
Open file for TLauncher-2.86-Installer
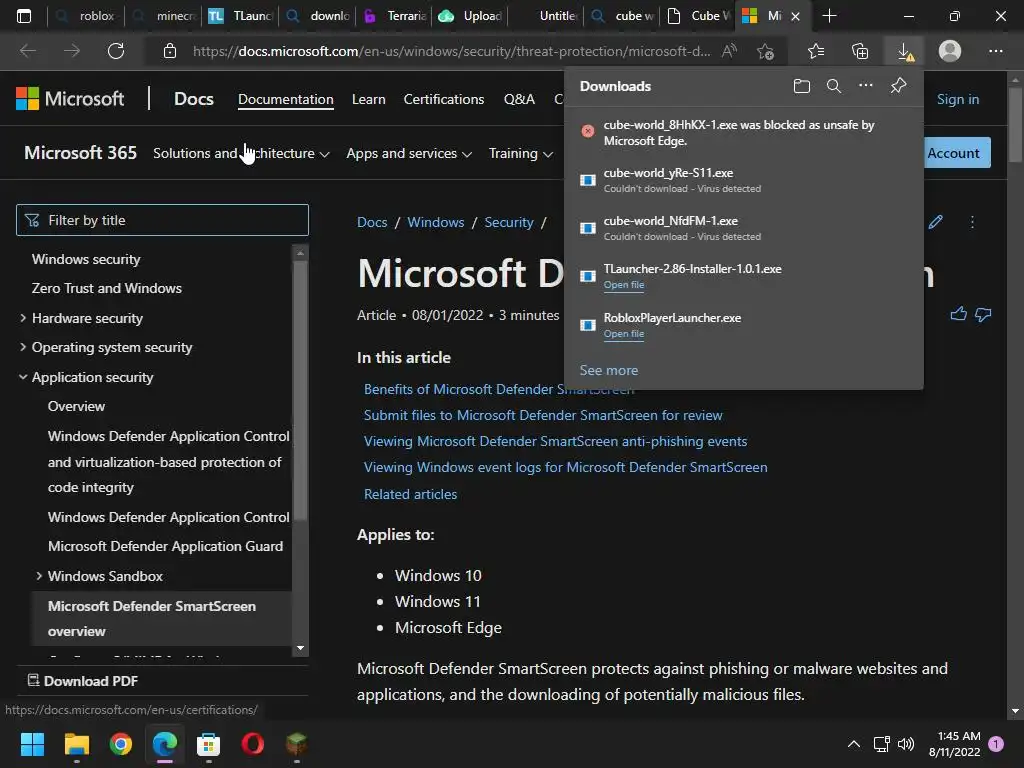coord(624,285)
